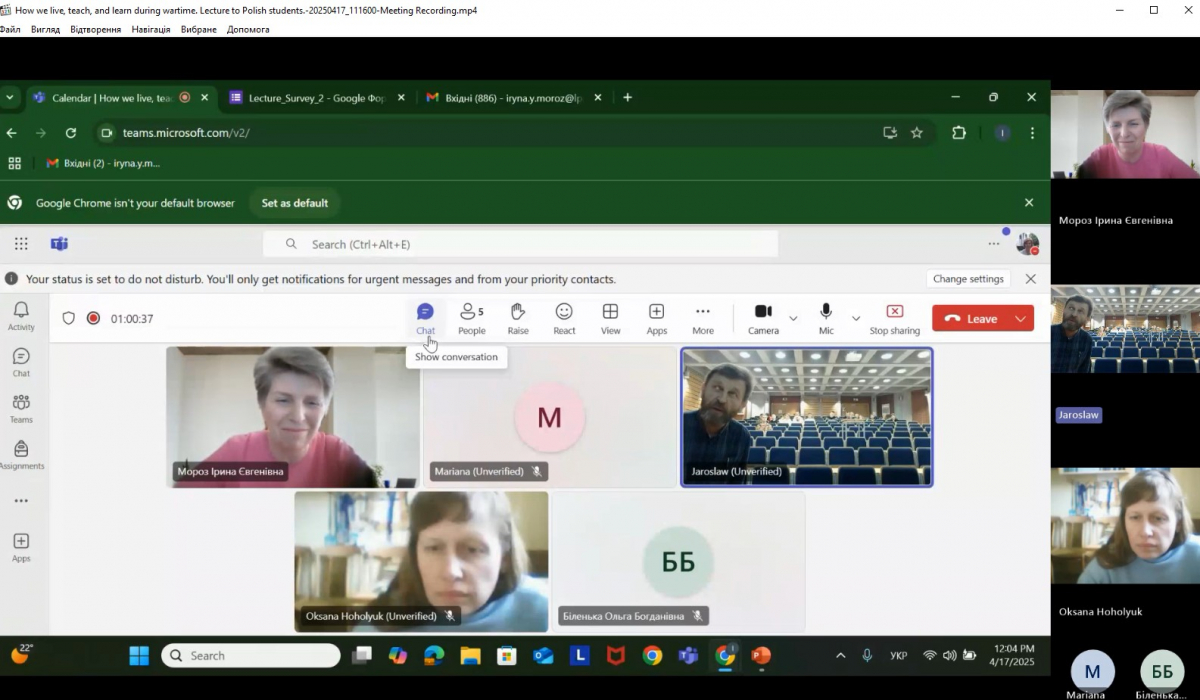Open the View layout options

click(x=610, y=318)
